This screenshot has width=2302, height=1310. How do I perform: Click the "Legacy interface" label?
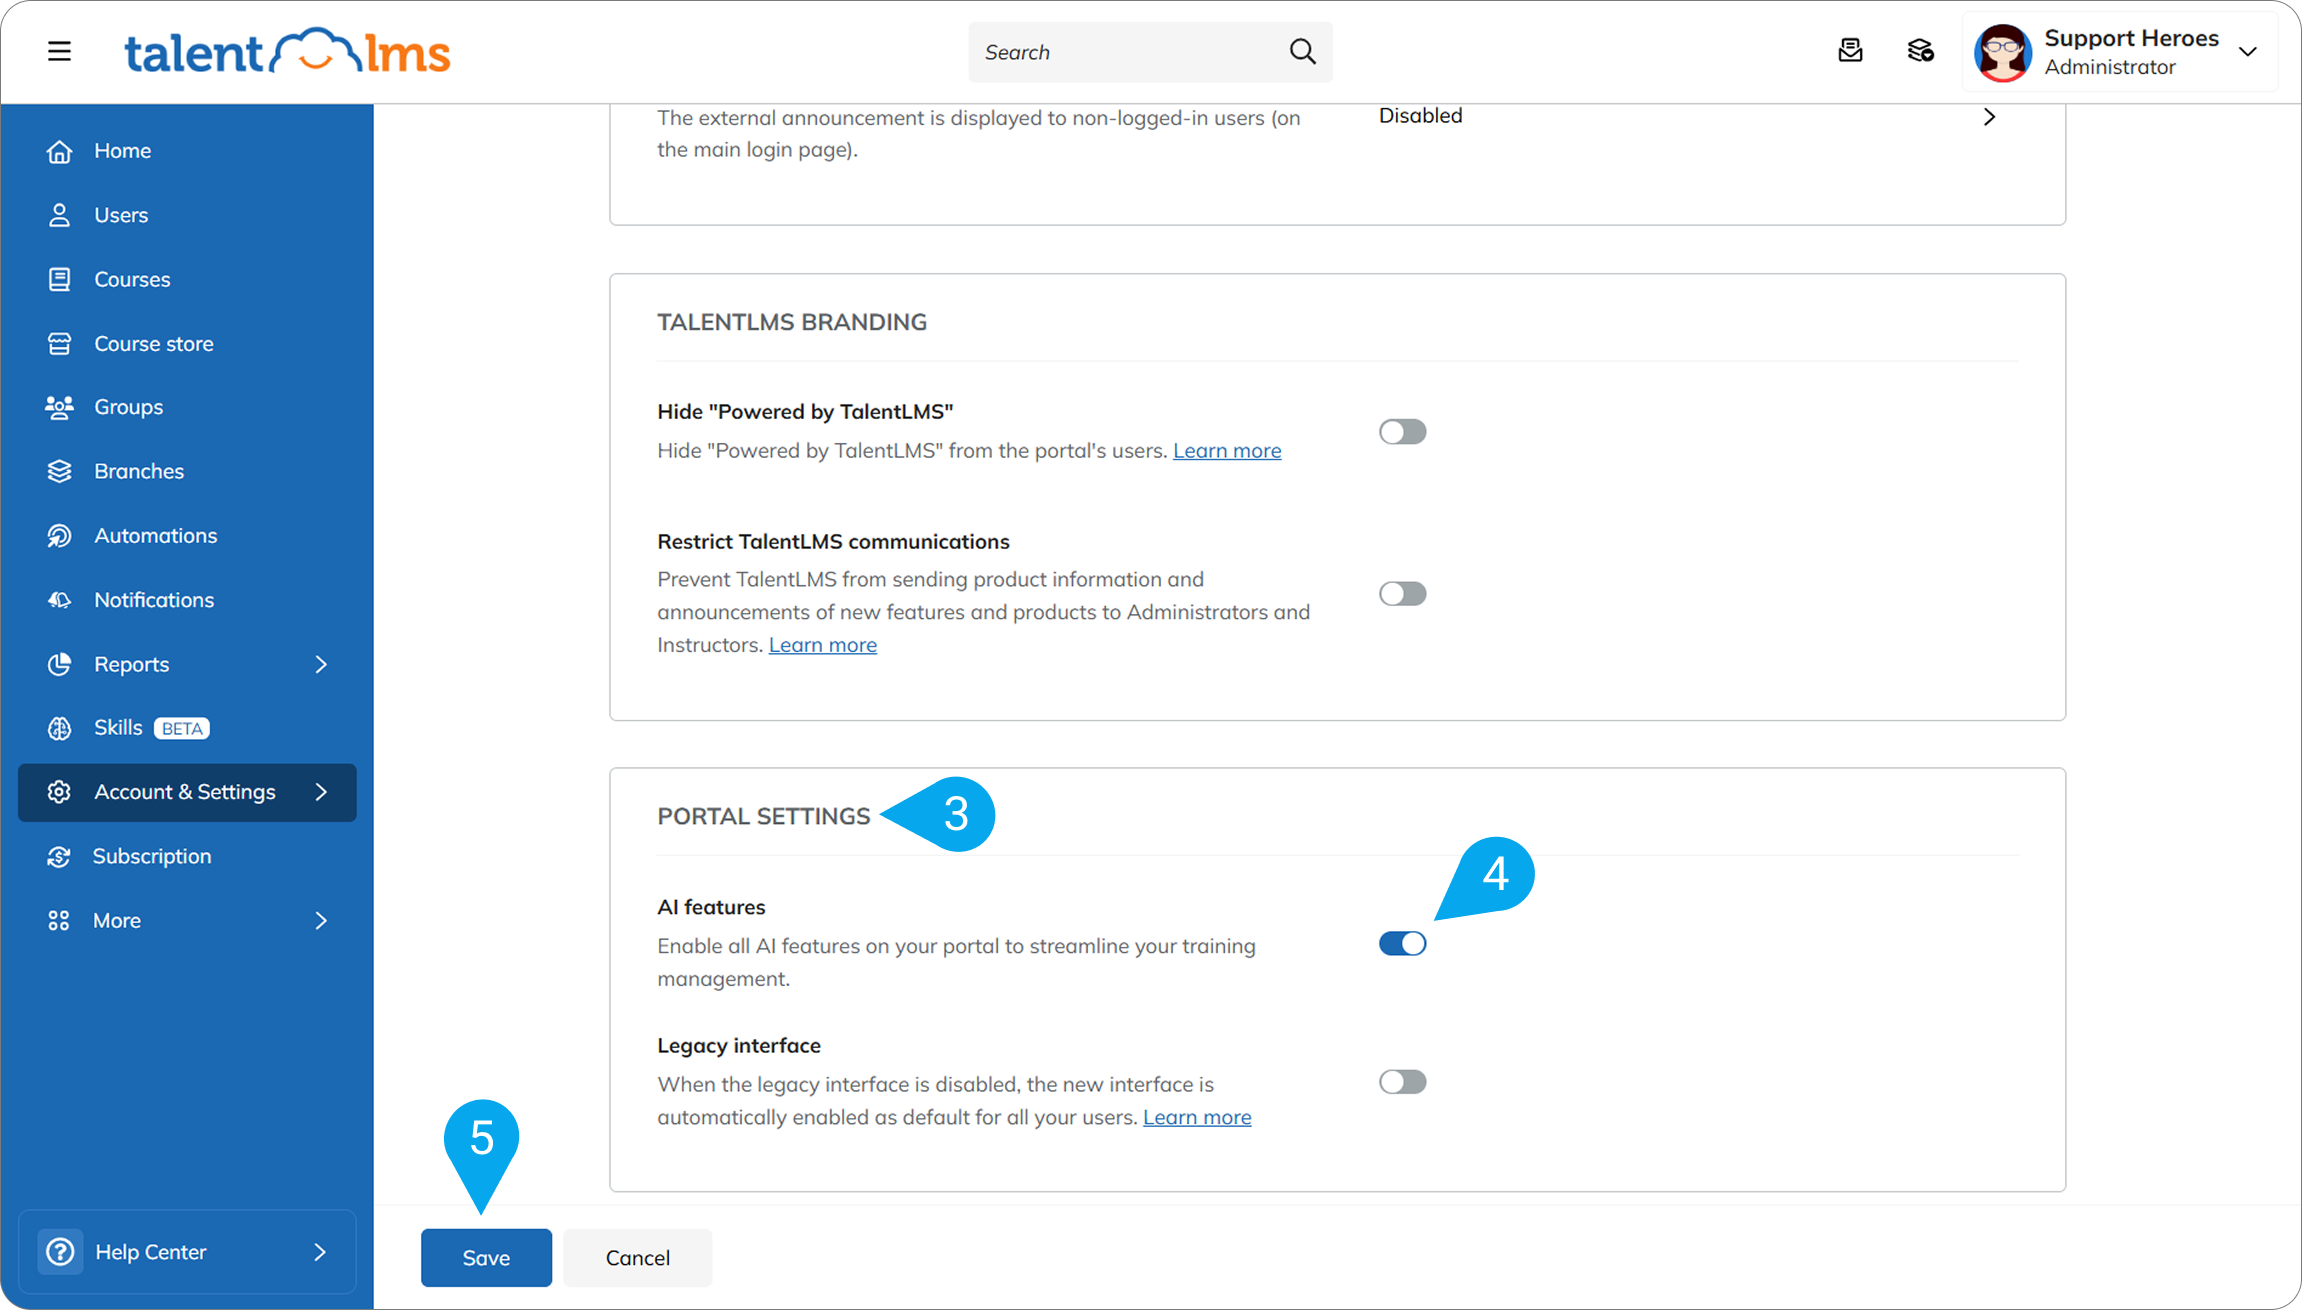pos(739,1045)
